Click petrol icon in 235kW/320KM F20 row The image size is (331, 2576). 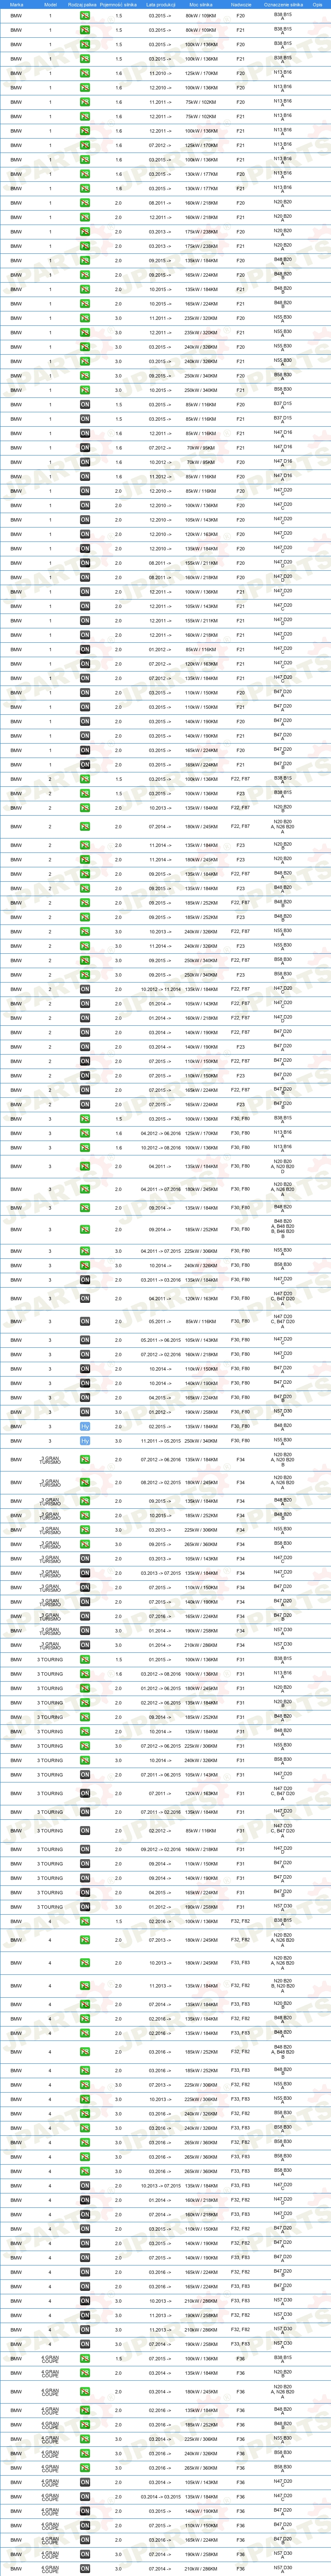coord(85,318)
